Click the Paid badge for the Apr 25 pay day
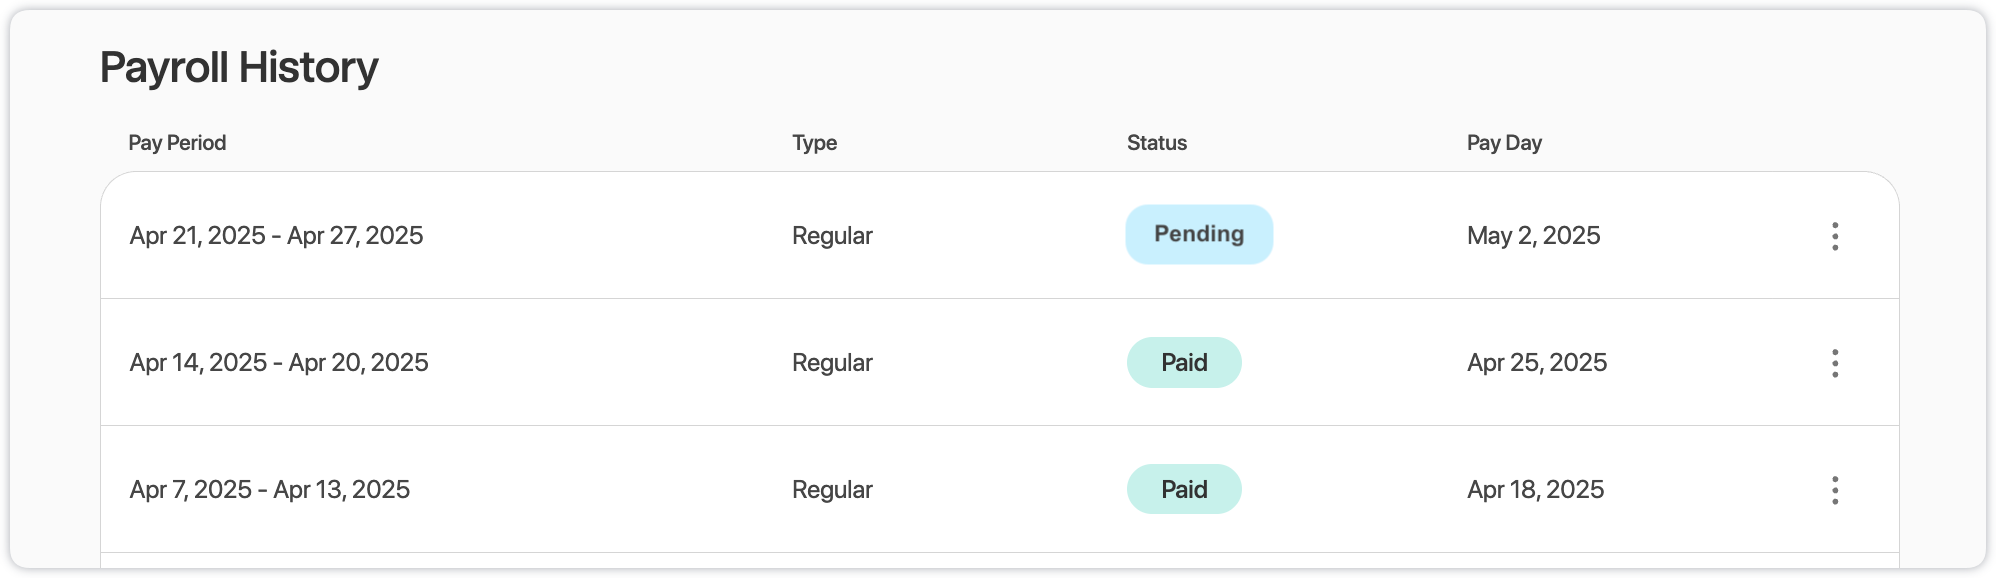The width and height of the screenshot is (1996, 578). (1184, 363)
